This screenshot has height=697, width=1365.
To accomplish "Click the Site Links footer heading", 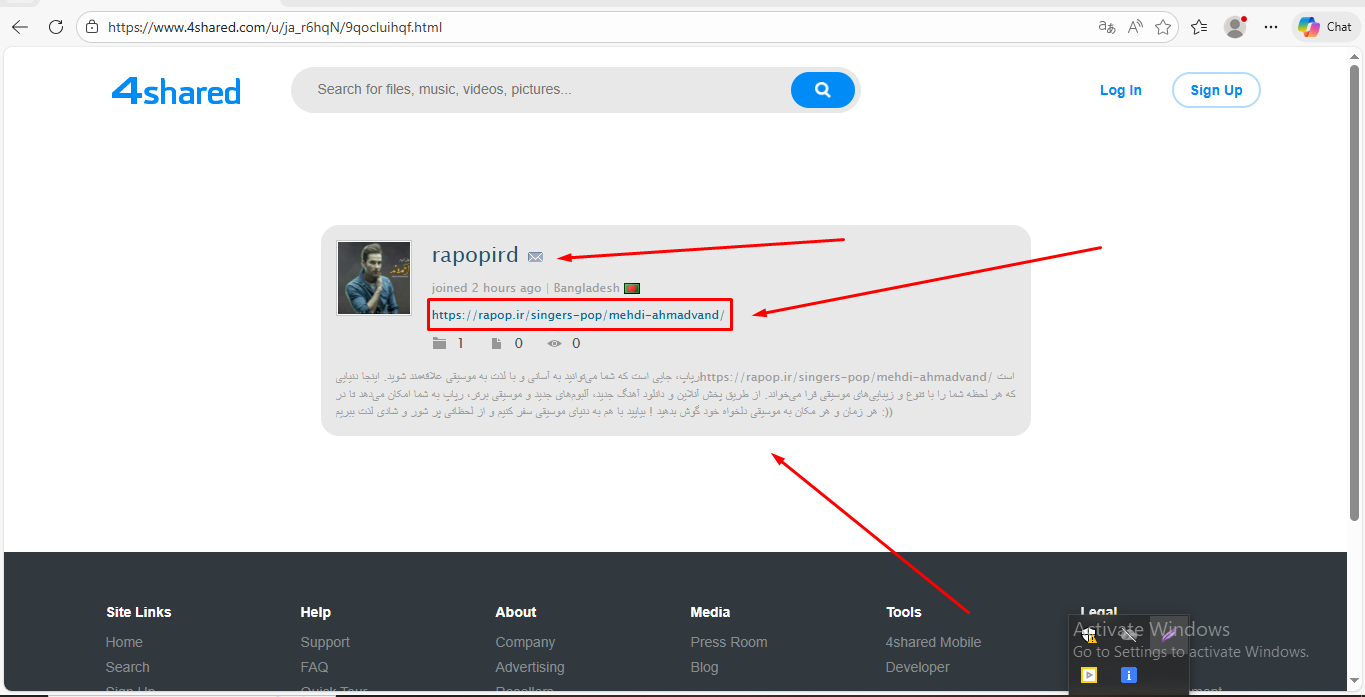I will (x=139, y=612).
